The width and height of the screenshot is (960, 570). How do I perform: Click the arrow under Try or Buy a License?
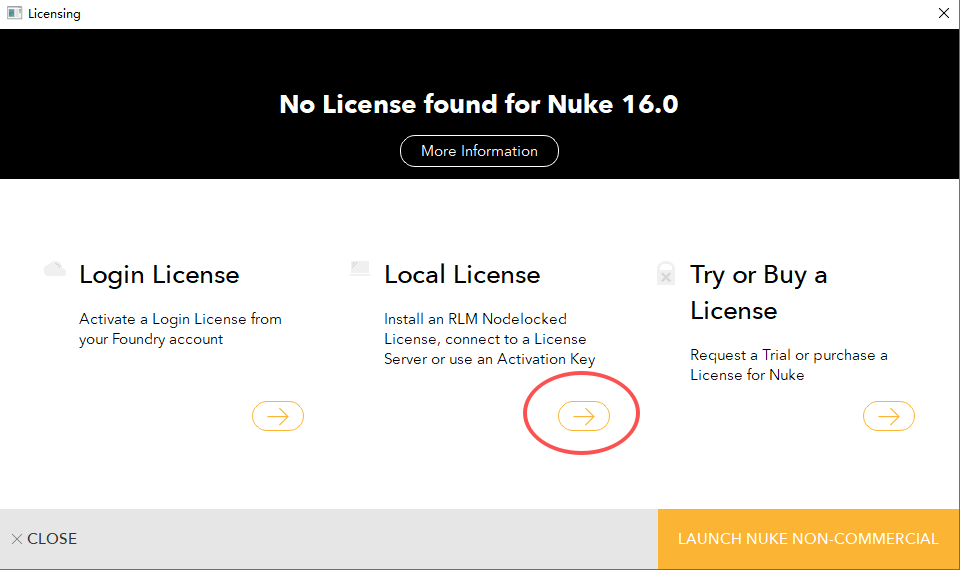coord(889,416)
